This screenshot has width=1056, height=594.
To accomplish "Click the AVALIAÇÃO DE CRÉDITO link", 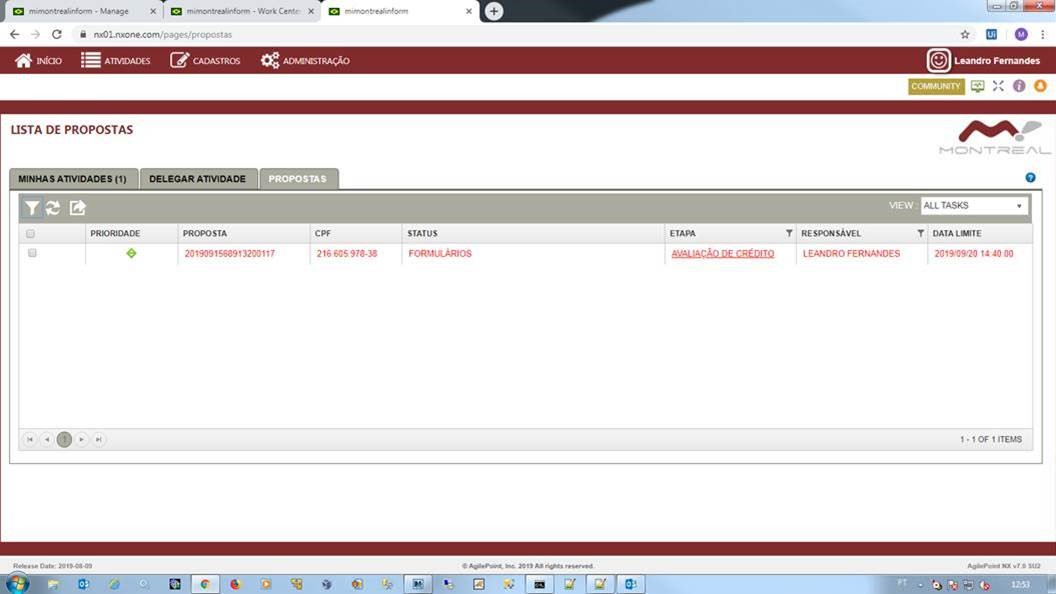I will [722, 254].
